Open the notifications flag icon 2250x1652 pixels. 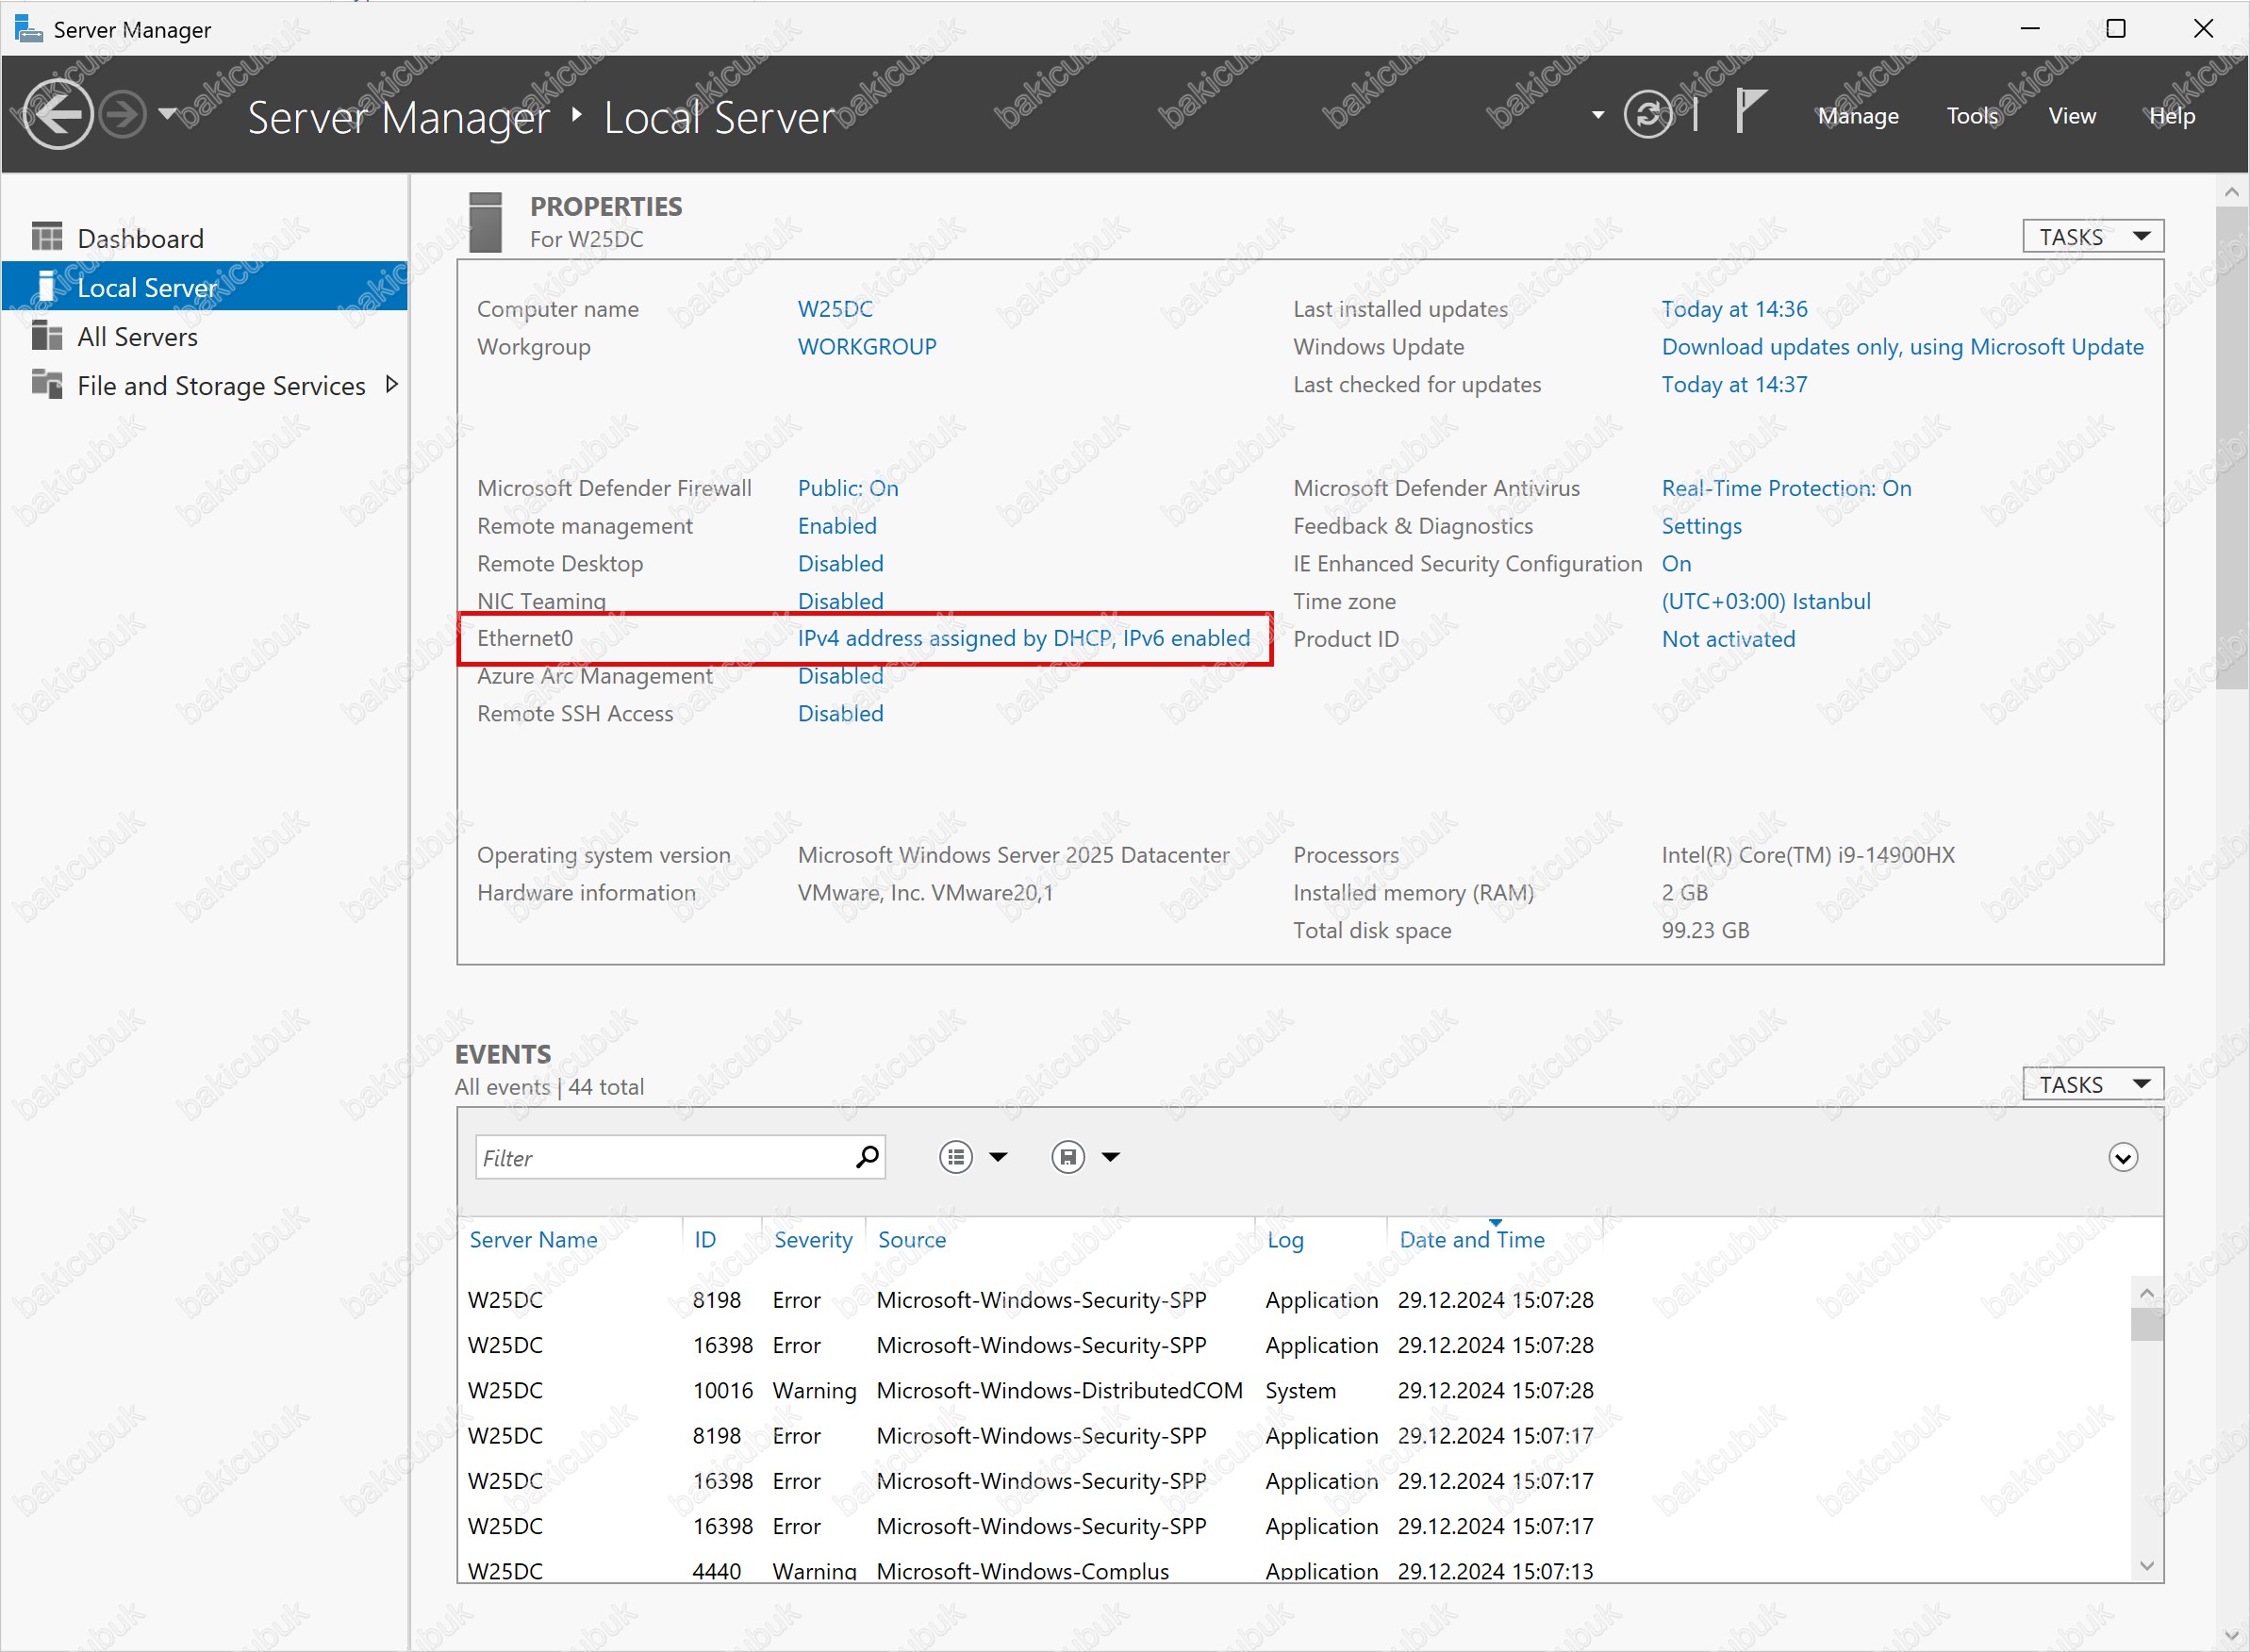pos(1749,111)
